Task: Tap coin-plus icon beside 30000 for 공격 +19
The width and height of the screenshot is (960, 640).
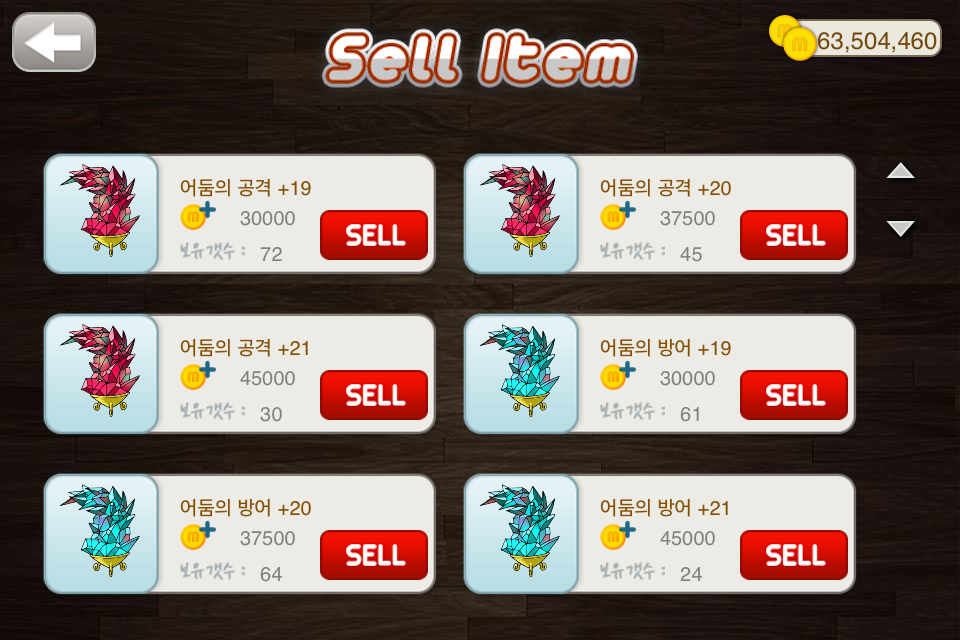Action: coord(198,215)
